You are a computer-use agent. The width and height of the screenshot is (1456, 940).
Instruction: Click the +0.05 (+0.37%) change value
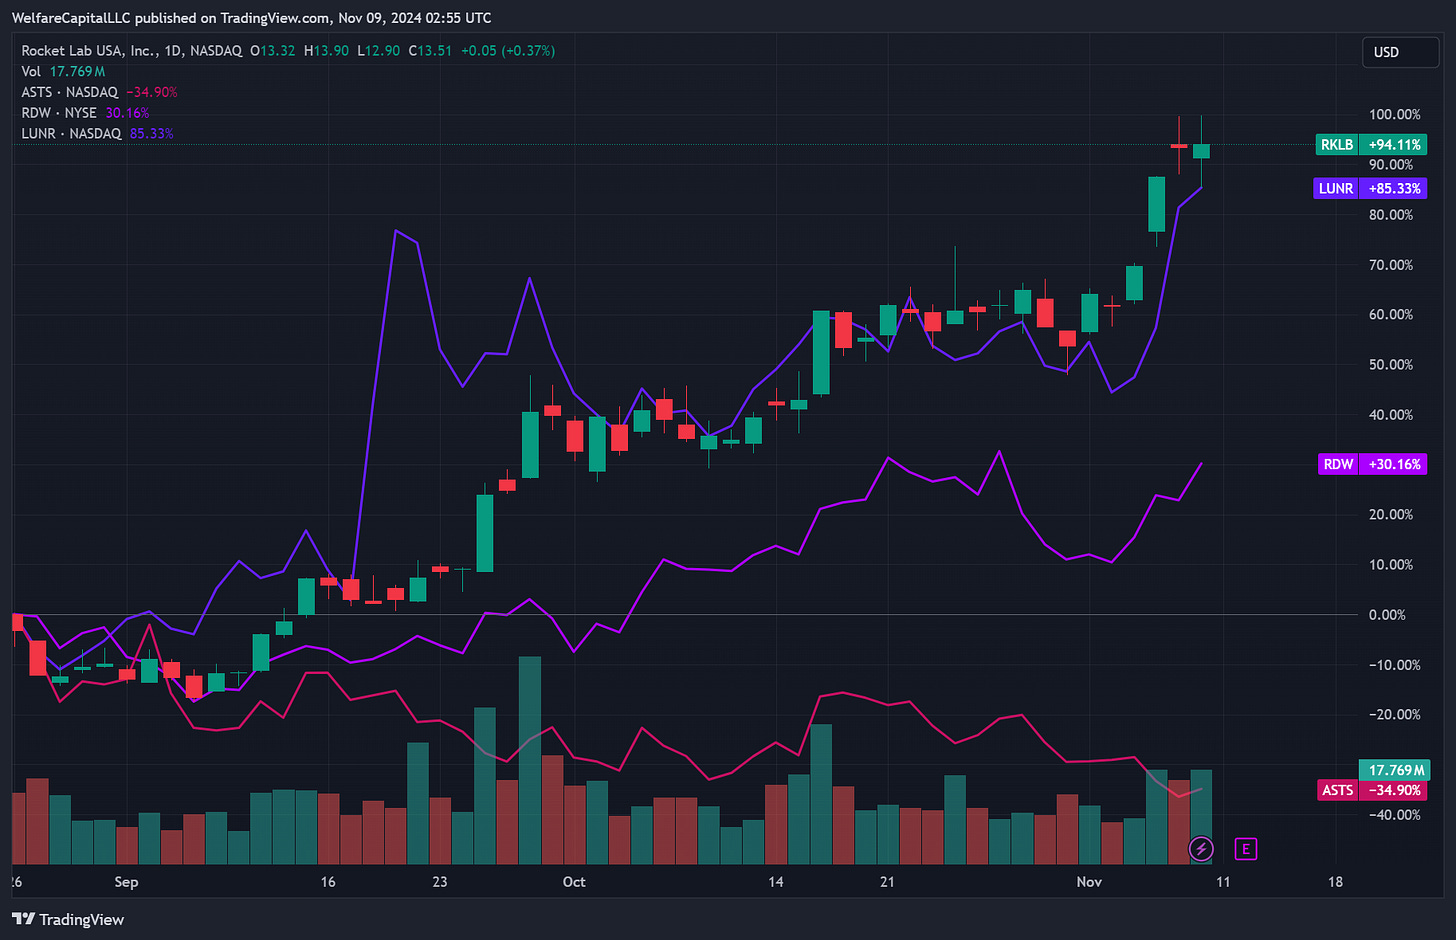[507, 50]
